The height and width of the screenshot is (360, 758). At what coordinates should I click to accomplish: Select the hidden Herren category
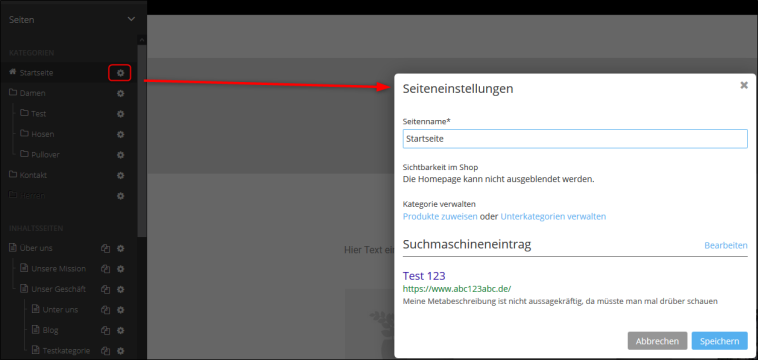pos(33,196)
